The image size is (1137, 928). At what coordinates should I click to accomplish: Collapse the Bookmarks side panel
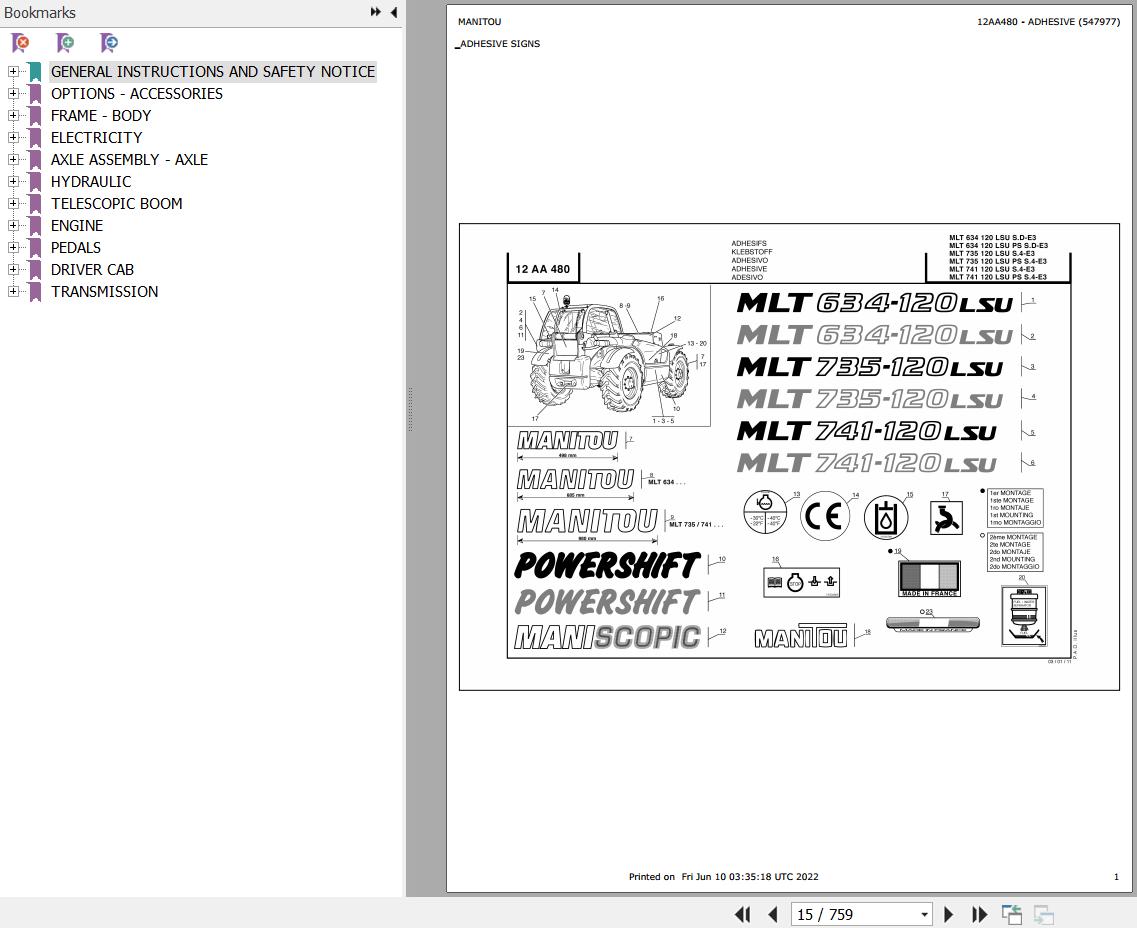coord(394,12)
